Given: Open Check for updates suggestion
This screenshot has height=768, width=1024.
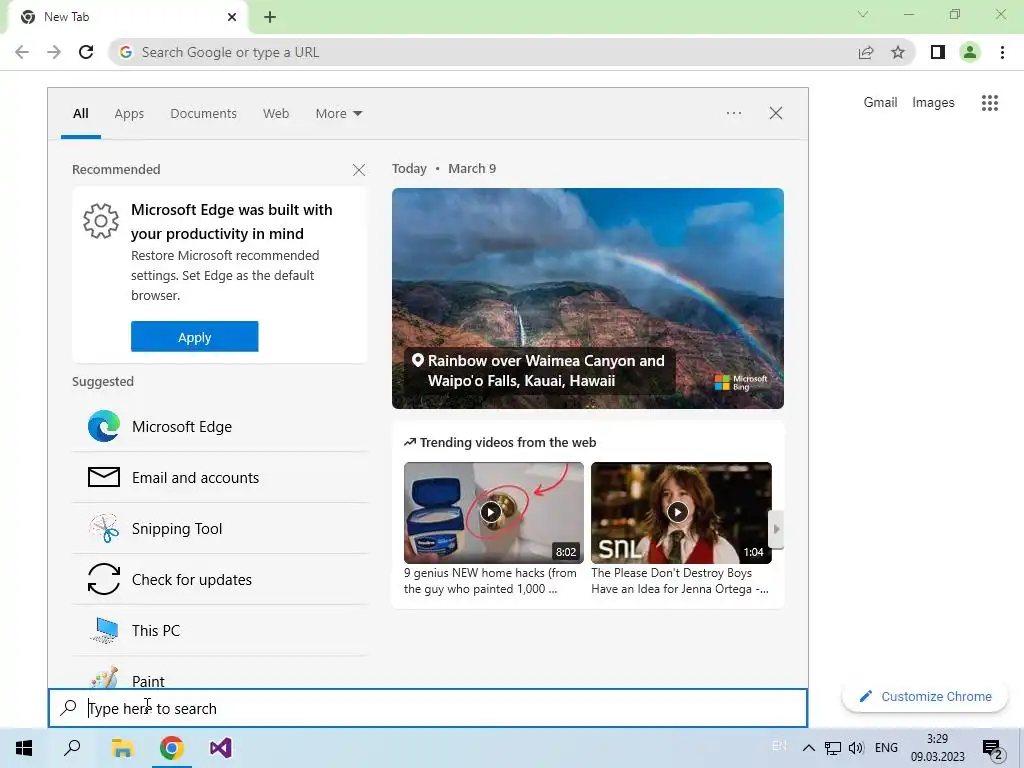Looking at the screenshot, I should coord(220,579).
